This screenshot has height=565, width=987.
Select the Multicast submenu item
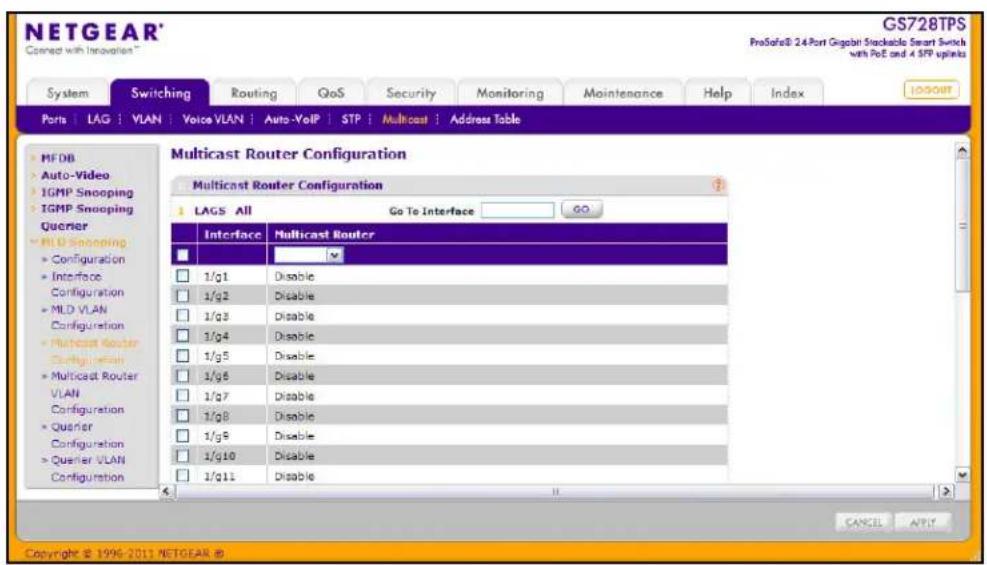405,119
